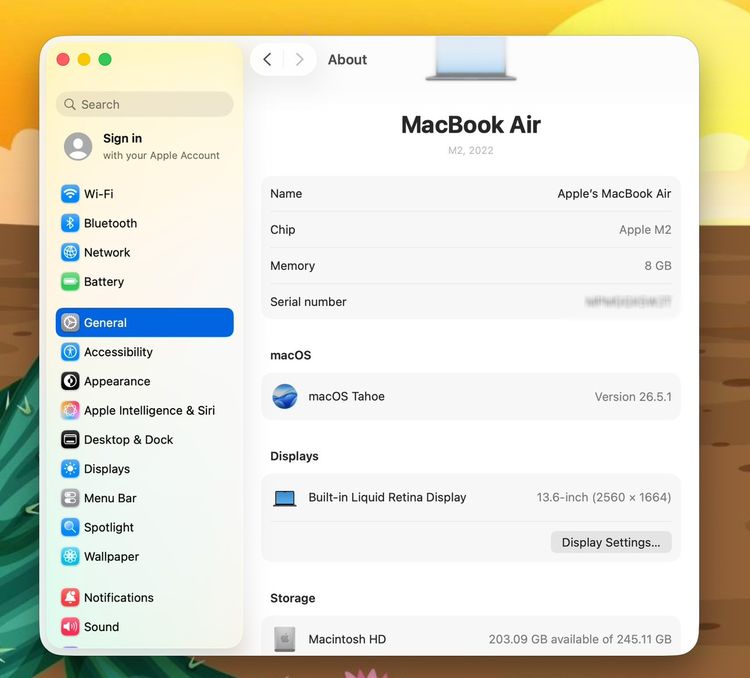Sign in with your Apple Account

point(143,146)
